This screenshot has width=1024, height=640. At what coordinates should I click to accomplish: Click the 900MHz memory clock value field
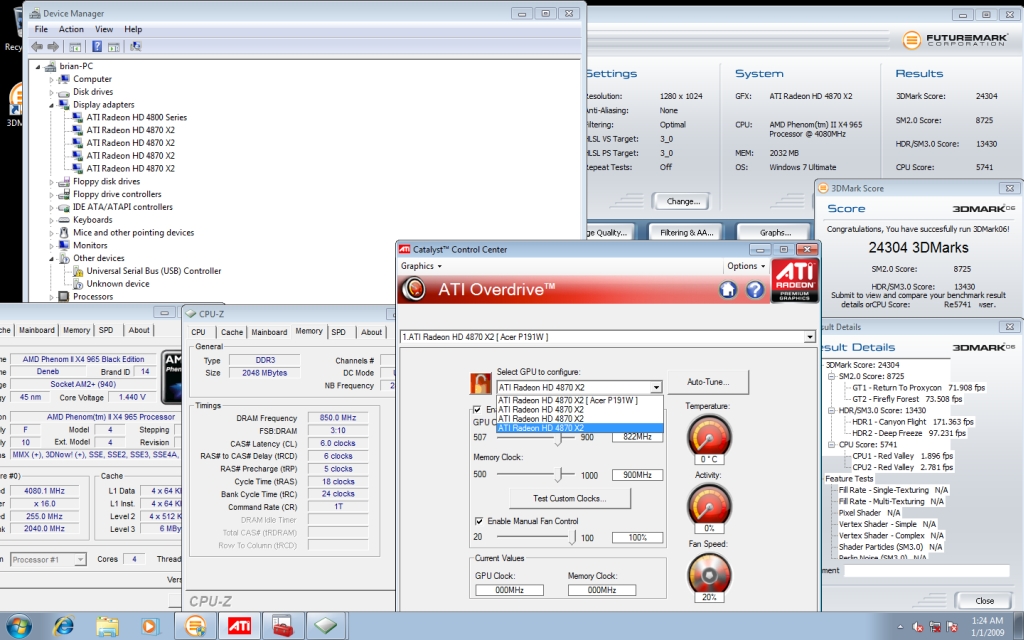(x=637, y=475)
